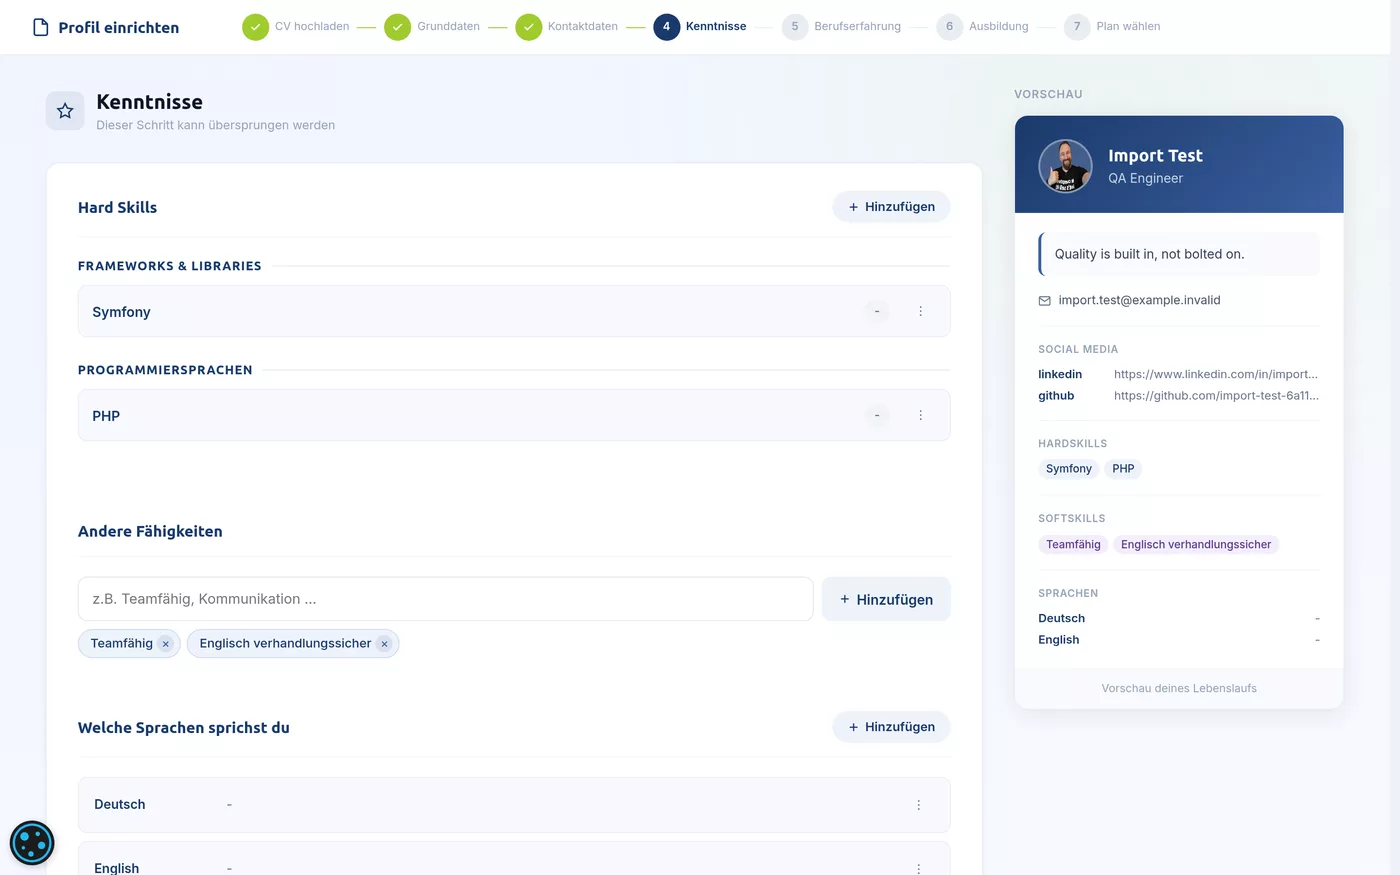Click Vorschau deines Lebenslaufs footer text
Viewport: 1400px width, 875px height.
(1179, 689)
